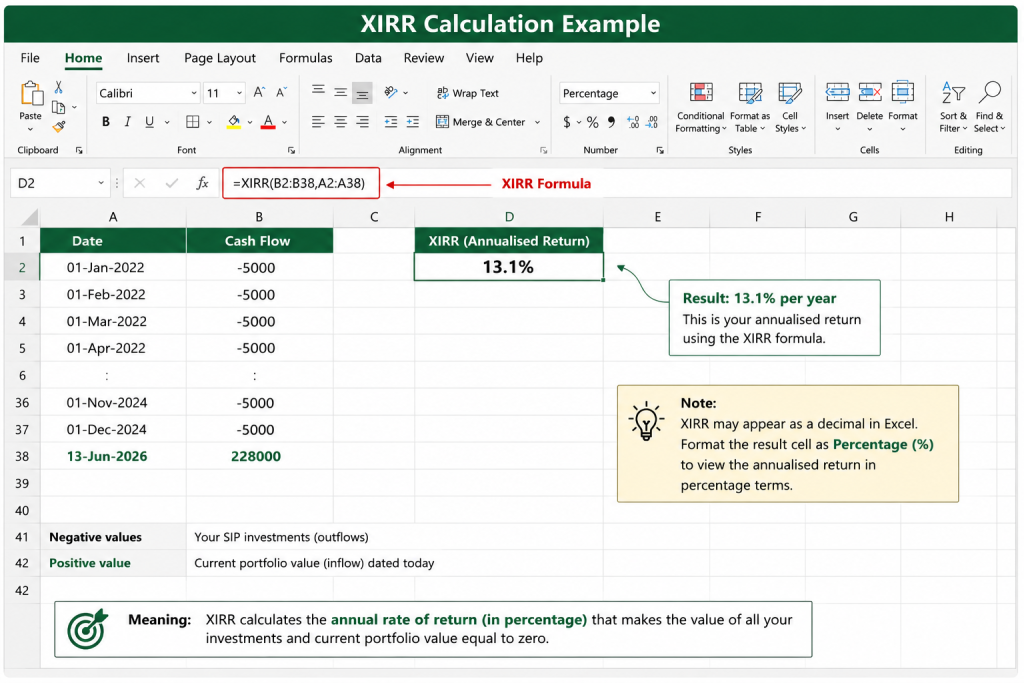Increase font size with the larger A
The image size is (1024, 683).
point(259,93)
